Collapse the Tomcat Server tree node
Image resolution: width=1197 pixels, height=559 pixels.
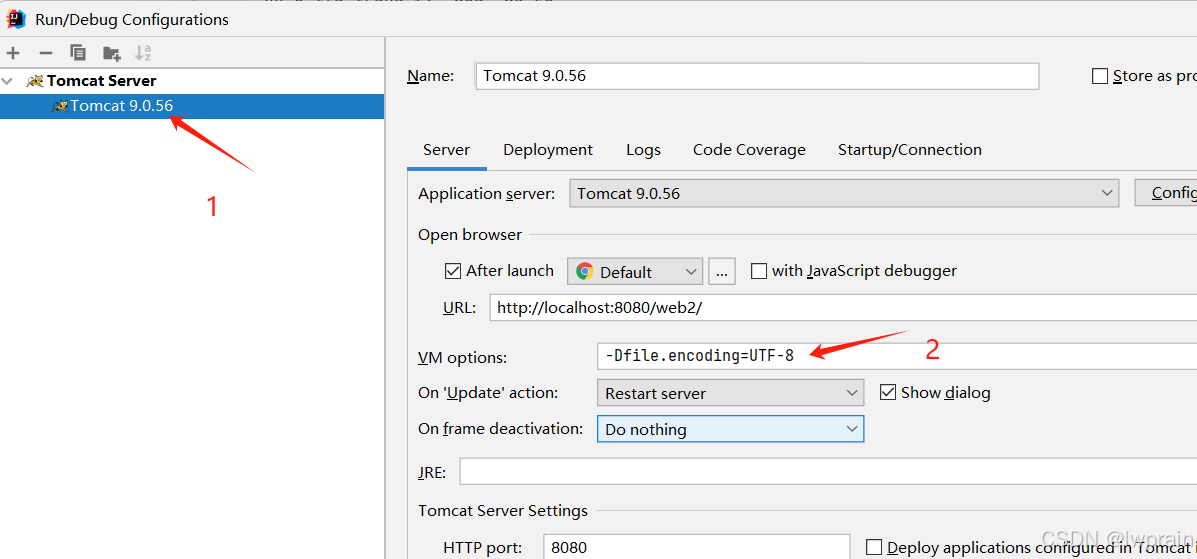pyautogui.click(x=7, y=80)
